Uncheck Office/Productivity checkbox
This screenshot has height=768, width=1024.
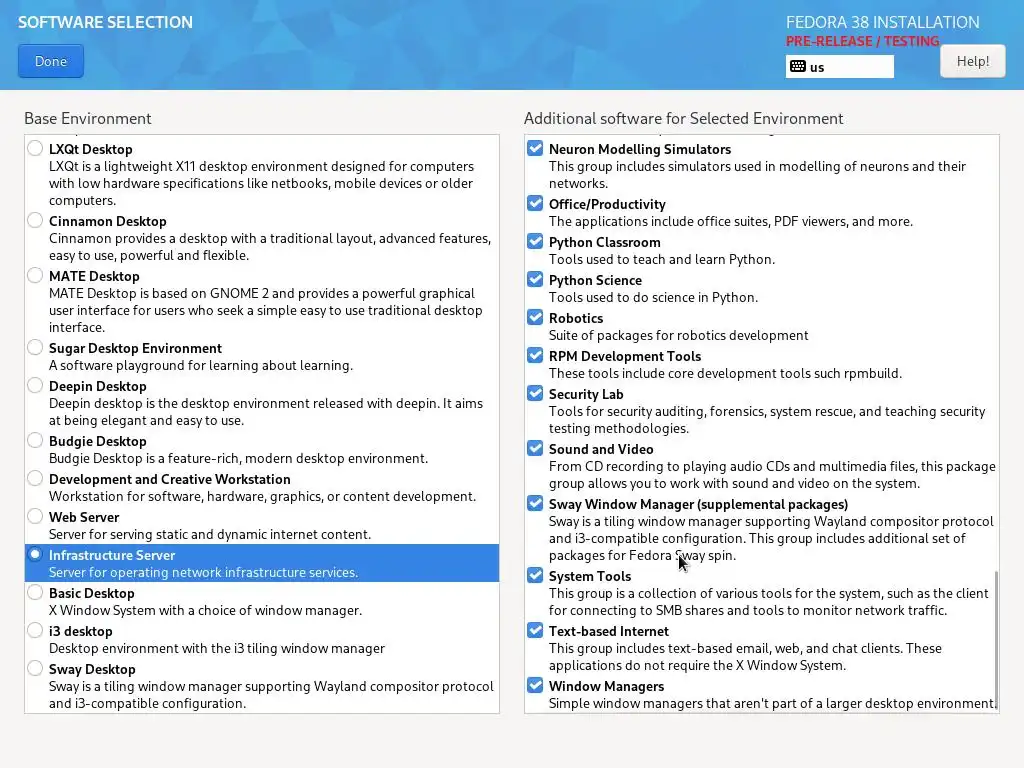[x=535, y=203]
